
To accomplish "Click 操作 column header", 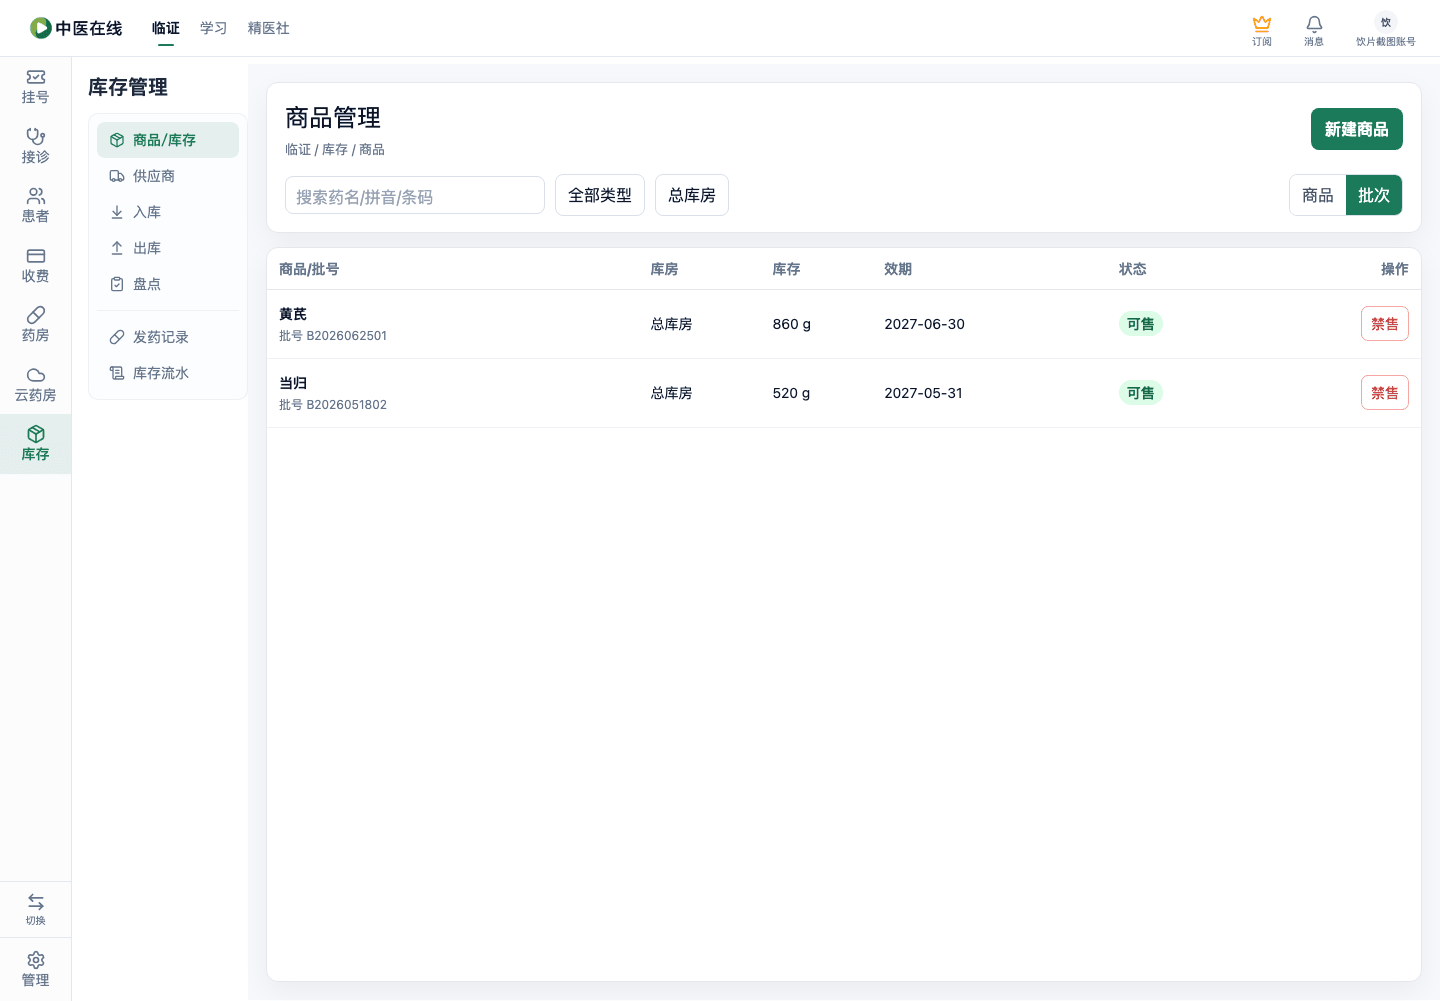I will tap(1394, 269).
